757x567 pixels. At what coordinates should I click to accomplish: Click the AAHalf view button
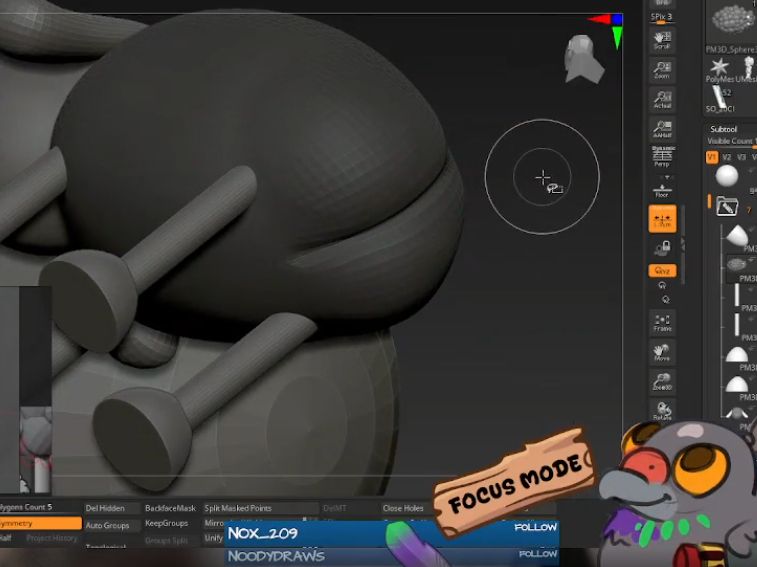pyautogui.click(x=662, y=128)
